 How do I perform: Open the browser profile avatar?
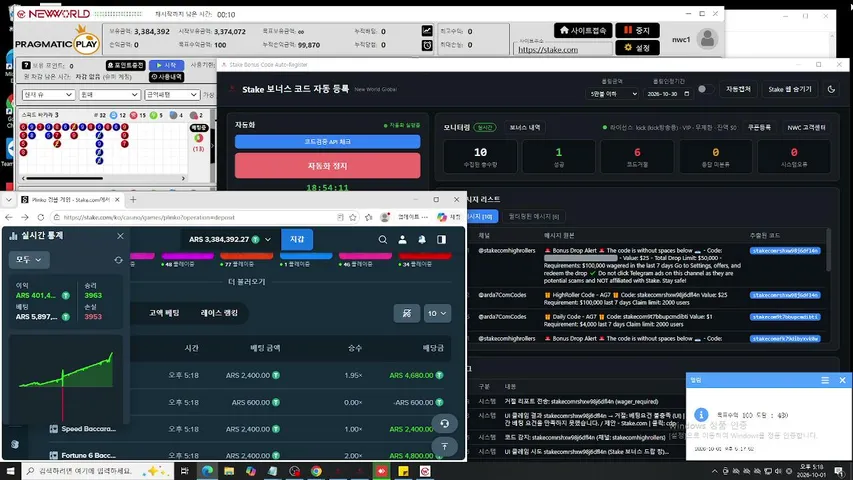(x=385, y=217)
